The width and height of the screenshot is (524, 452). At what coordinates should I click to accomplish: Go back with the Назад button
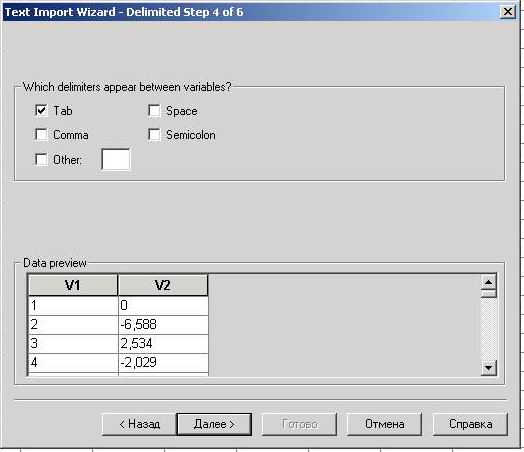pos(139,424)
